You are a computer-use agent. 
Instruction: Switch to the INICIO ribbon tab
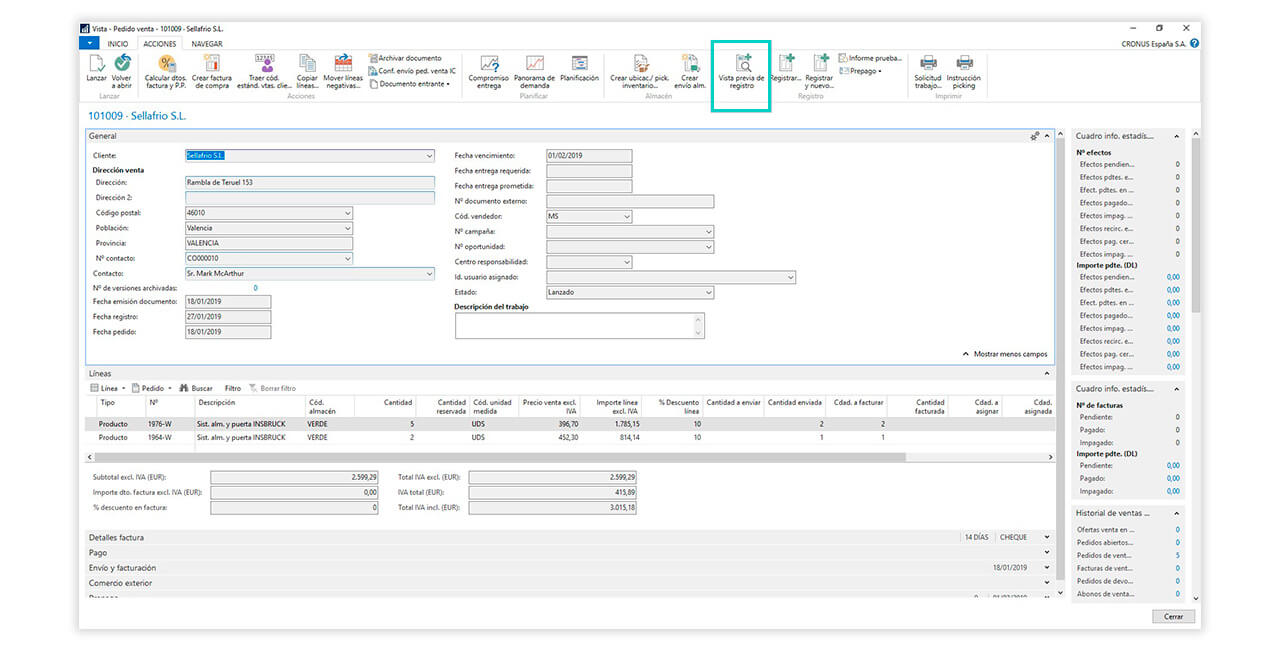coord(118,44)
